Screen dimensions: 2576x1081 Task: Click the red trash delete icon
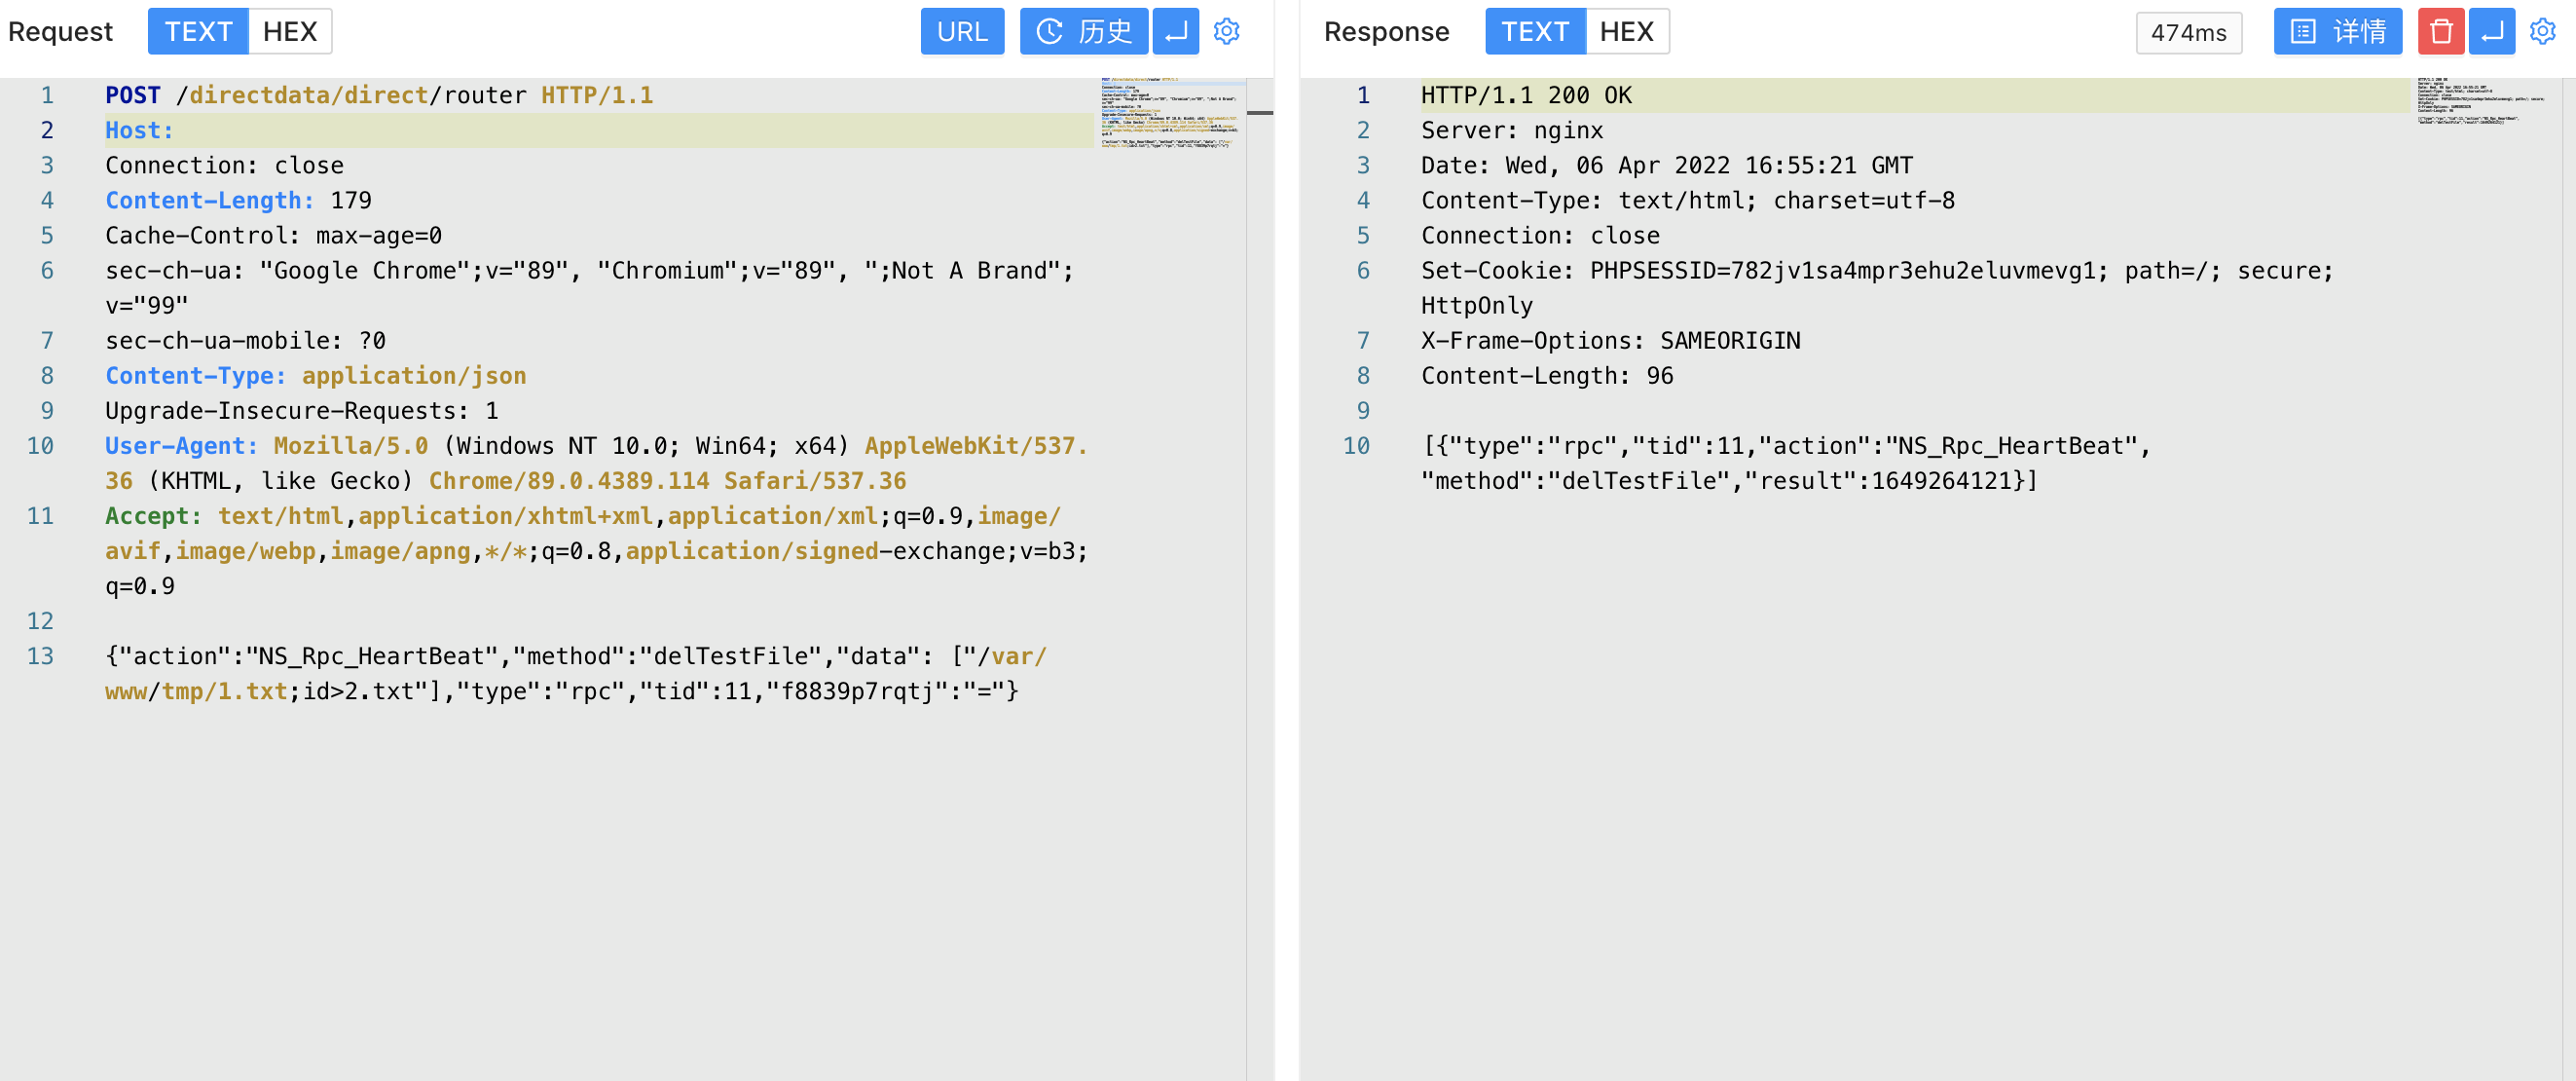coord(2440,31)
